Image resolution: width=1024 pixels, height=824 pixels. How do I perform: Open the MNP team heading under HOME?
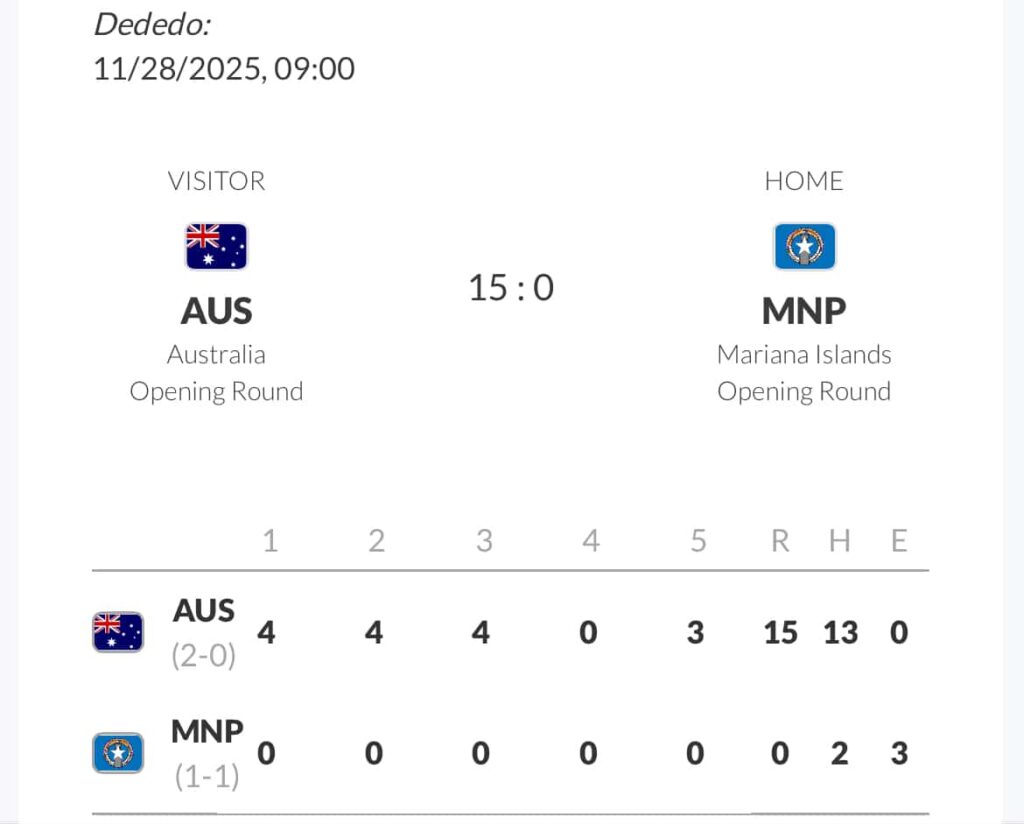click(x=804, y=311)
